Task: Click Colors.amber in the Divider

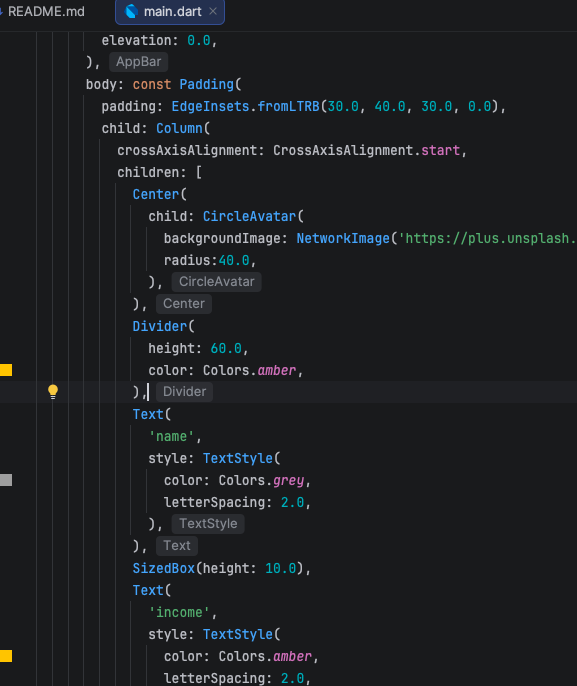Action: [249, 370]
